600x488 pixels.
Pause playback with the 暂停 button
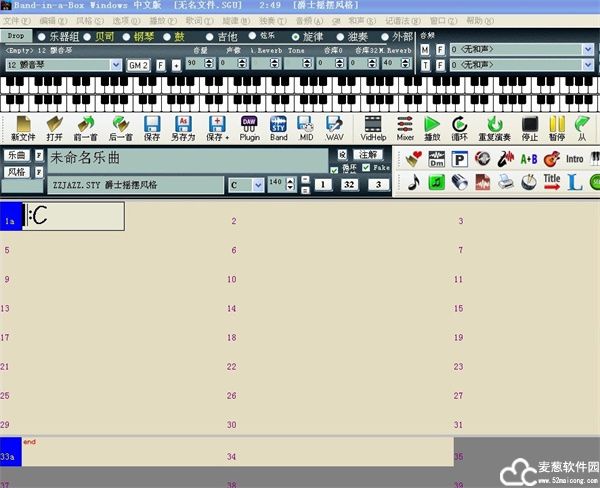pos(557,129)
